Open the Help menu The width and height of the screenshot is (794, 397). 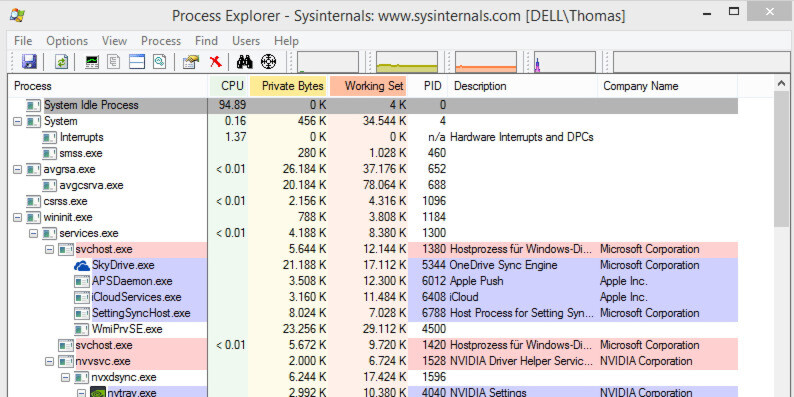286,41
